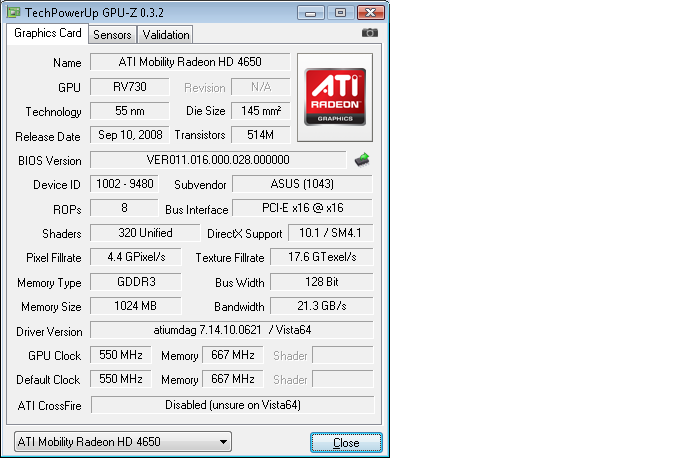
Task: Click the Die Size field 145 mm²
Action: tap(260, 111)
